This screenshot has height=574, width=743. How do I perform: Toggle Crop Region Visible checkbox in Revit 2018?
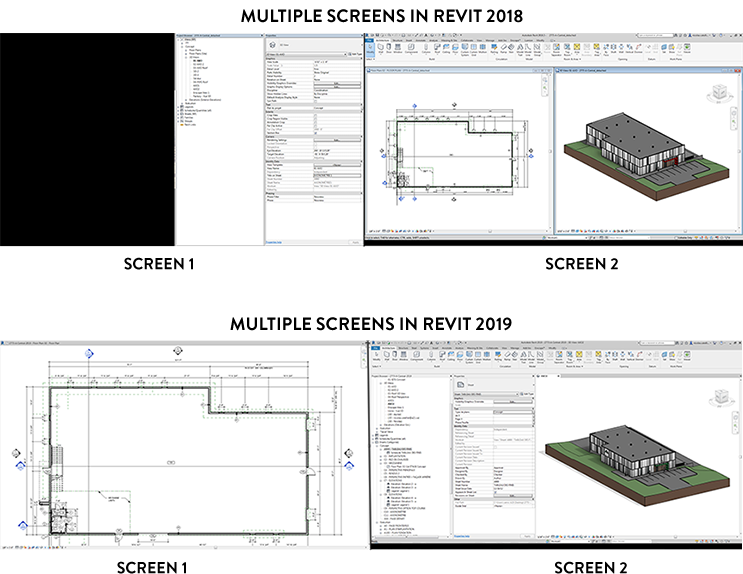click(316, 119)
